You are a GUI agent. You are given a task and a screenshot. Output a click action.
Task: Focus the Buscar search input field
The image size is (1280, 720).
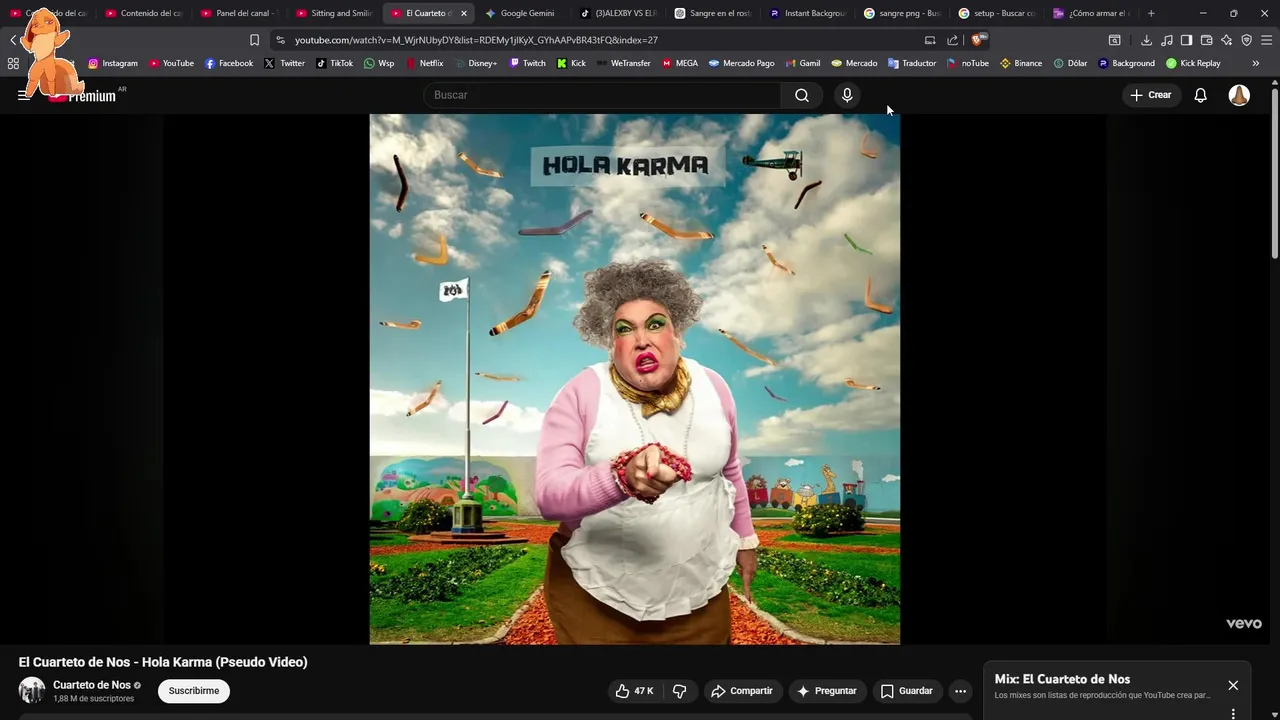tap(602, 95)
